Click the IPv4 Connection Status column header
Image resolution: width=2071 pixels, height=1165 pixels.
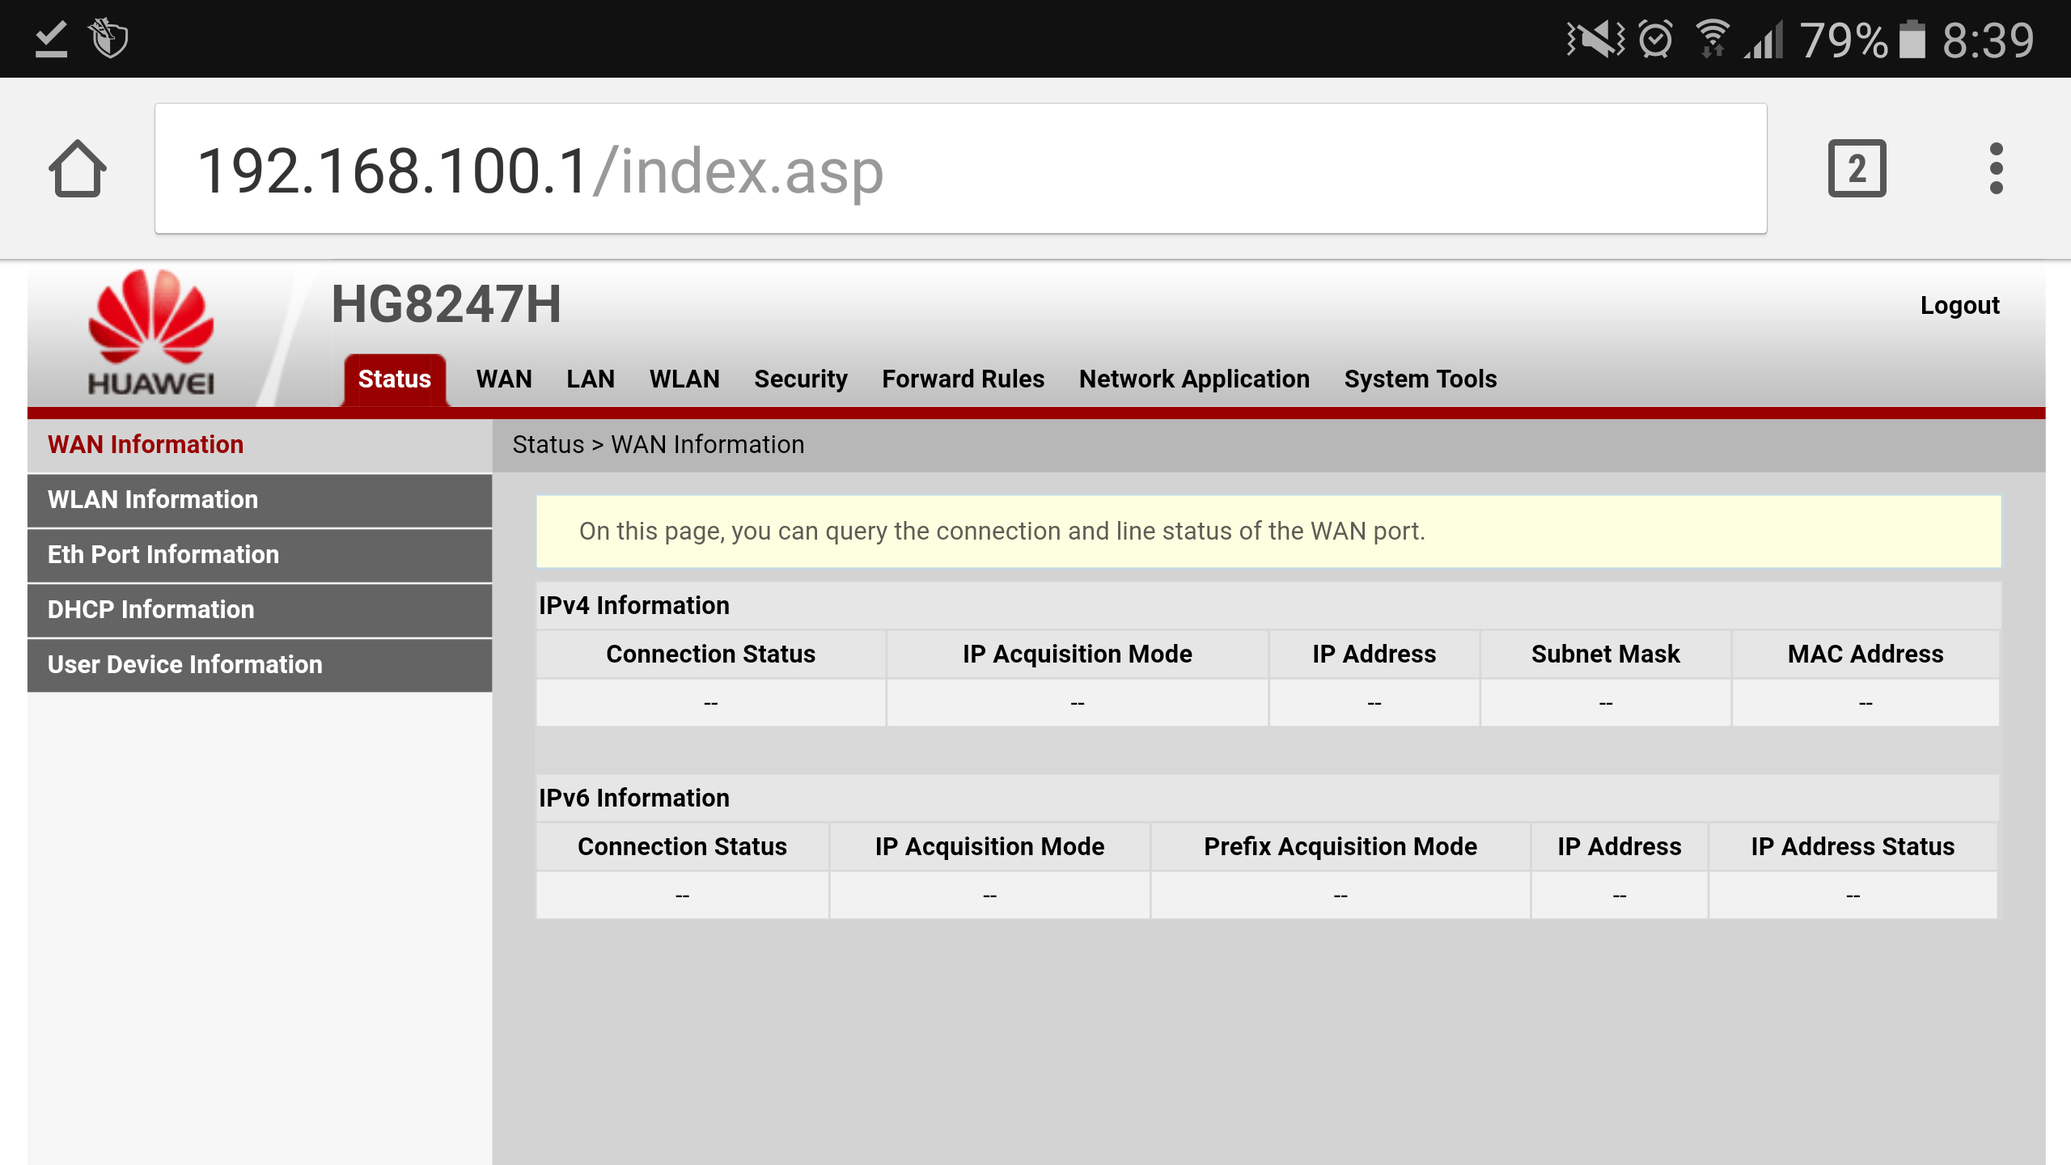pos(711,654)
